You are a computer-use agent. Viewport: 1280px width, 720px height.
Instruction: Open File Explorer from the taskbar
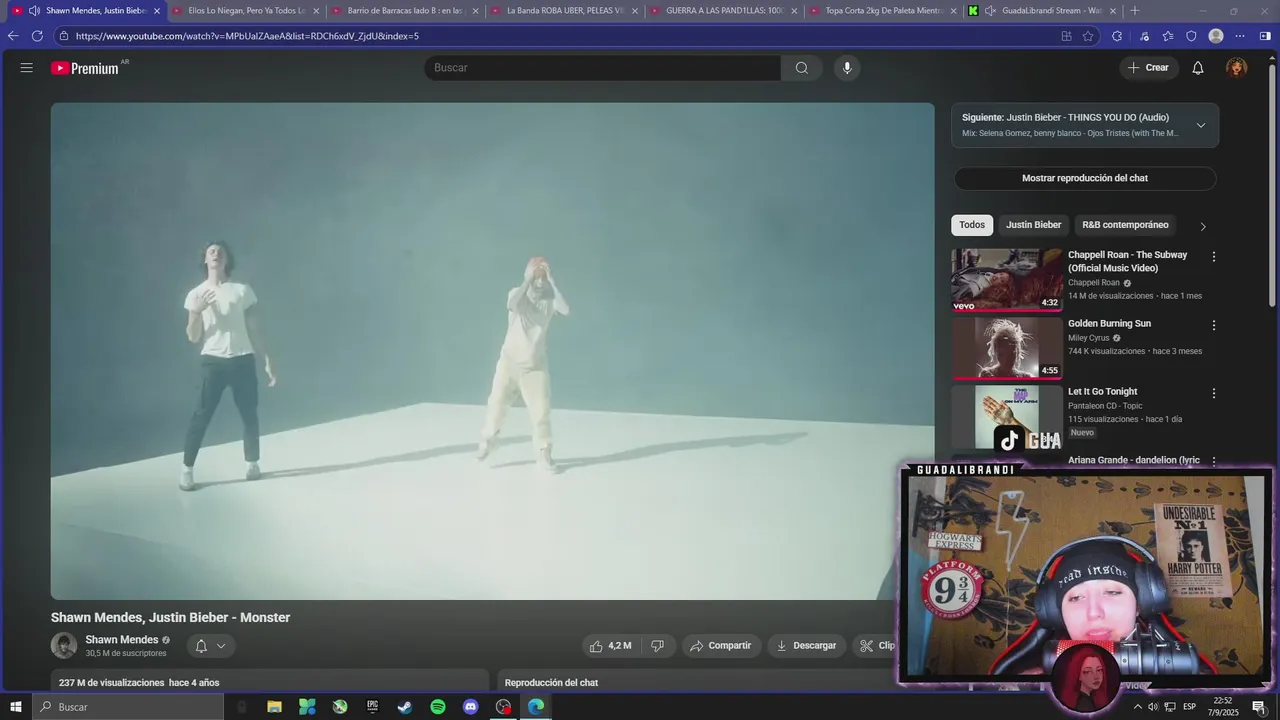pos(274,707)
